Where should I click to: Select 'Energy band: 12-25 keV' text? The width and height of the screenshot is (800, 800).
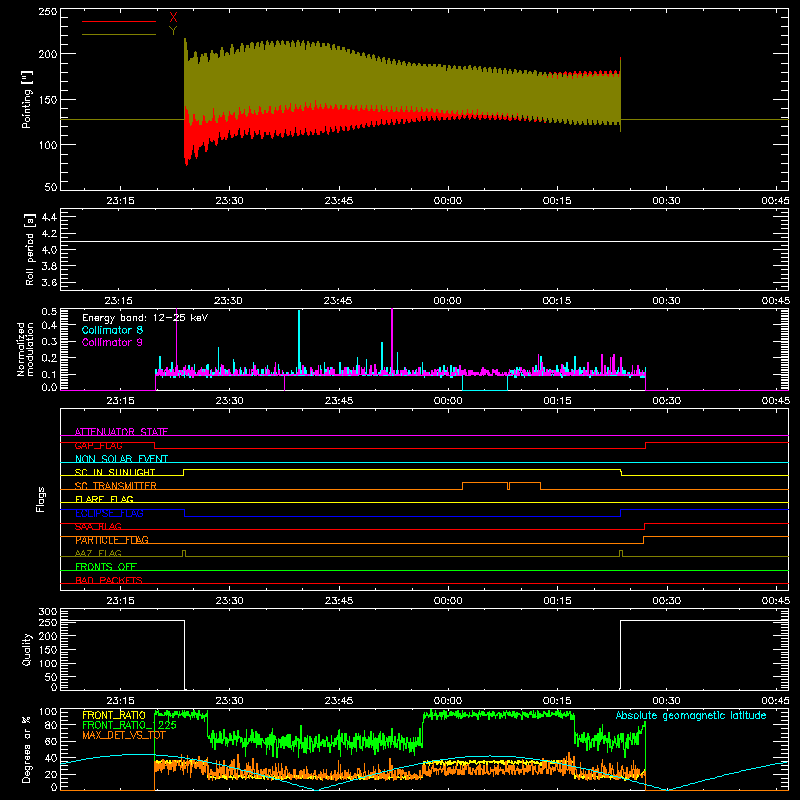click(145, 318)
